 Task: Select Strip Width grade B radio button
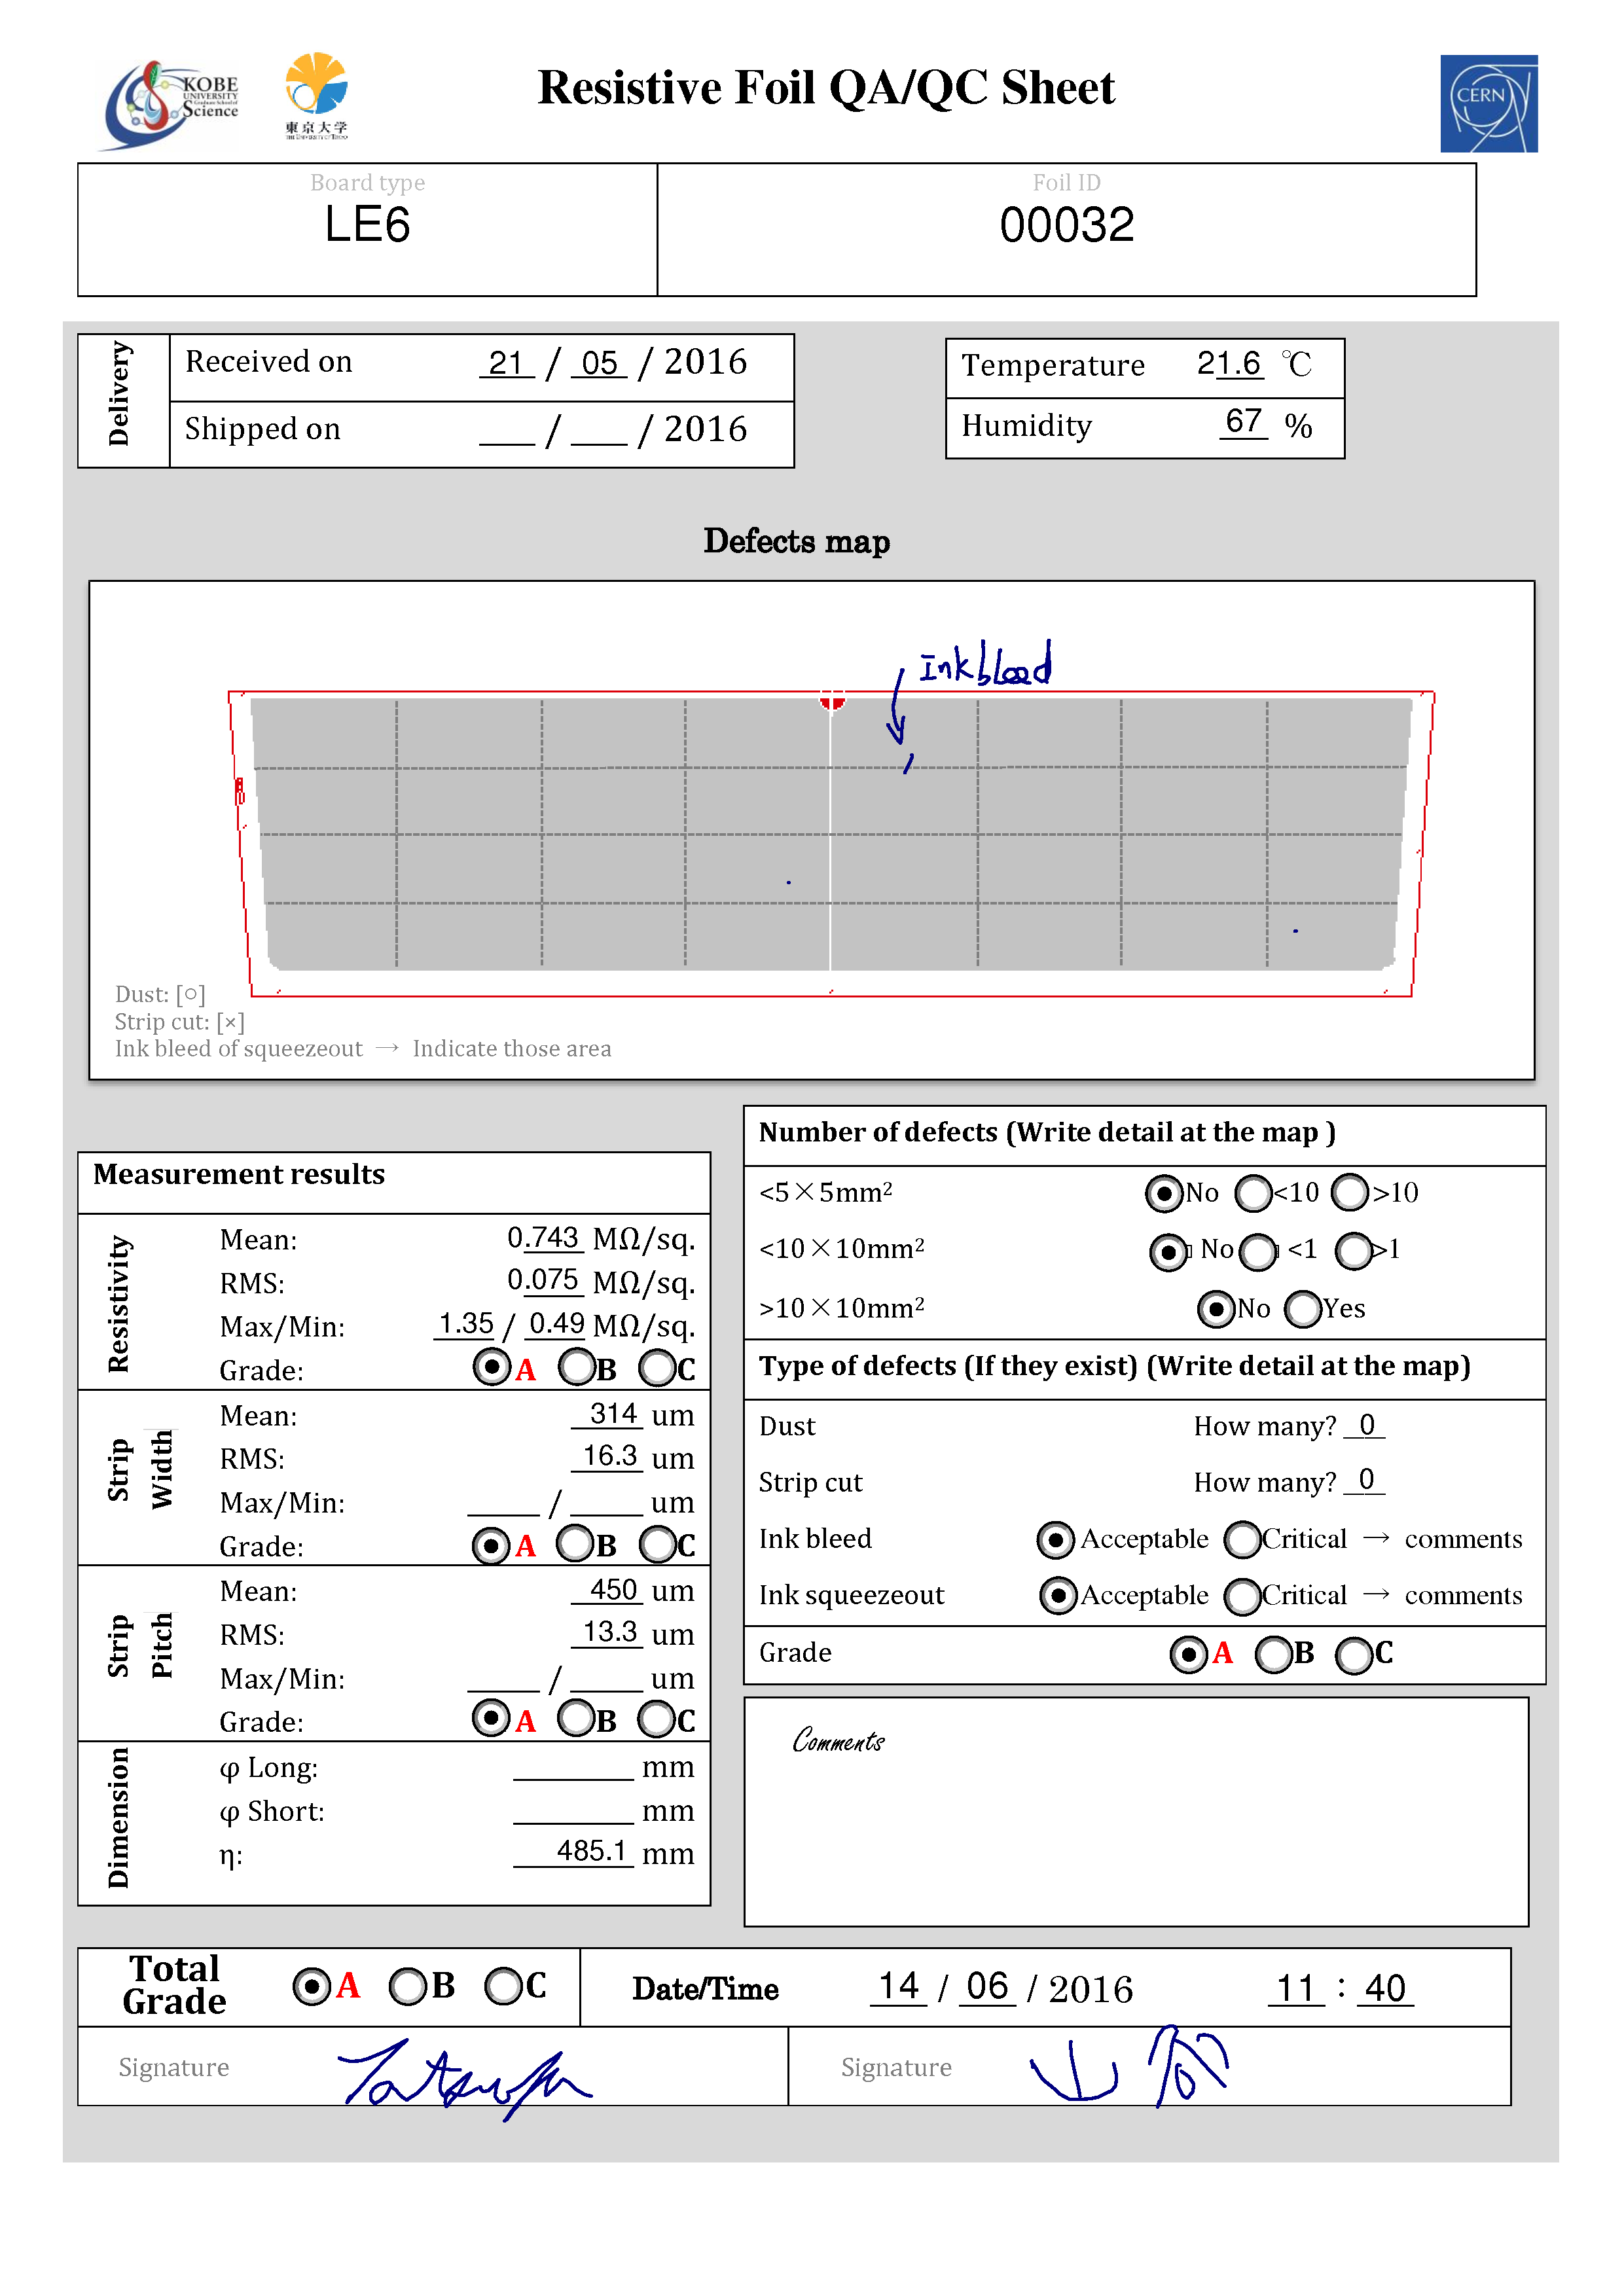point(576,1543)
